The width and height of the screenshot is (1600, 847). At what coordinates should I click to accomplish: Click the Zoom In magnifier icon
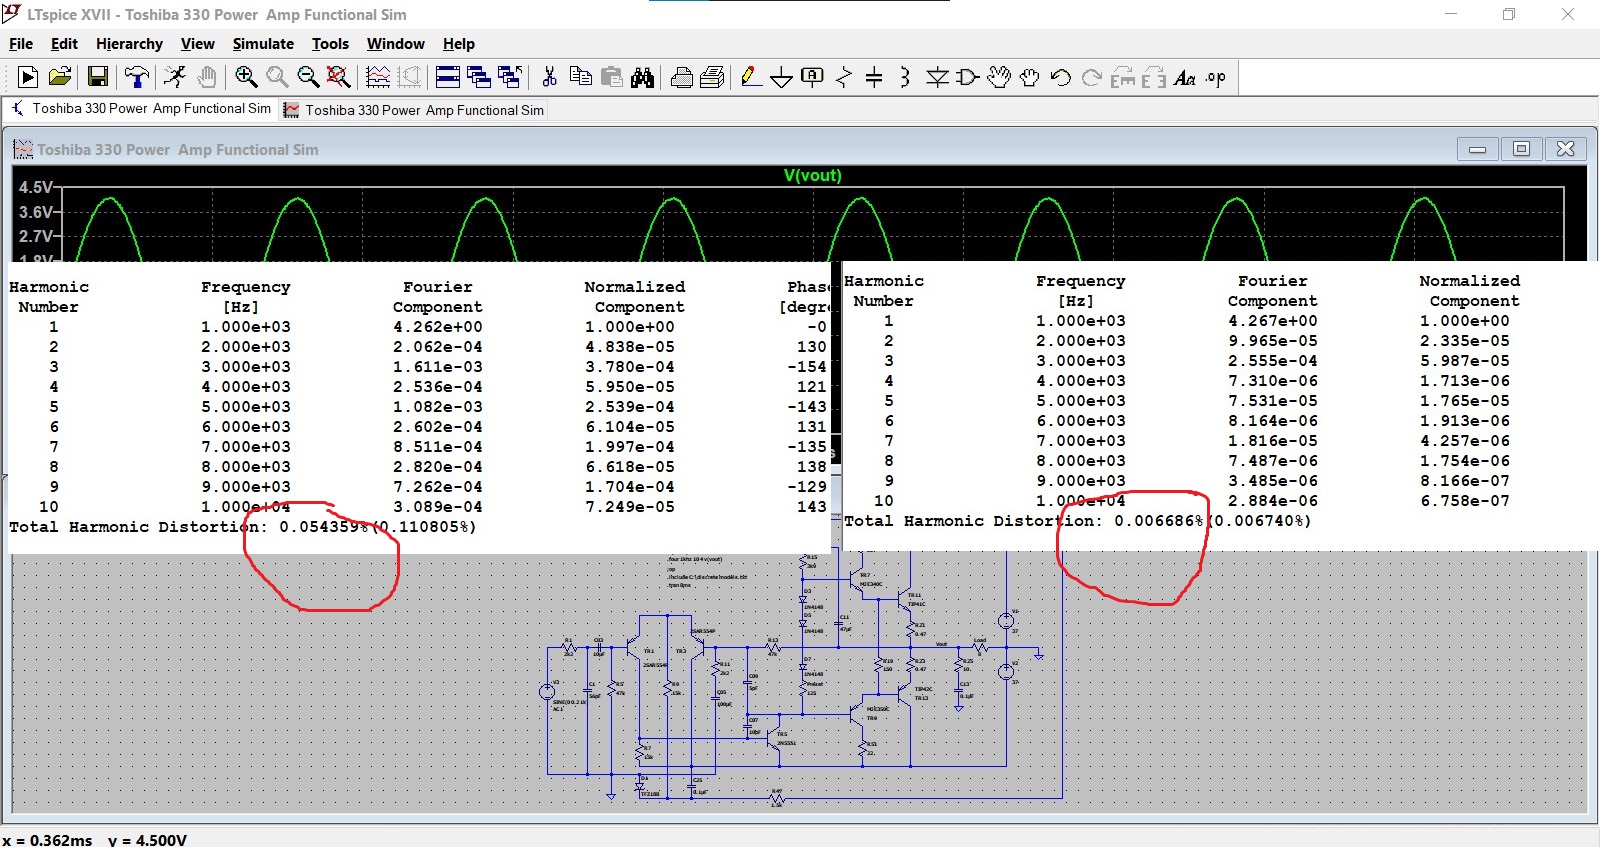(x=246, y=77)
